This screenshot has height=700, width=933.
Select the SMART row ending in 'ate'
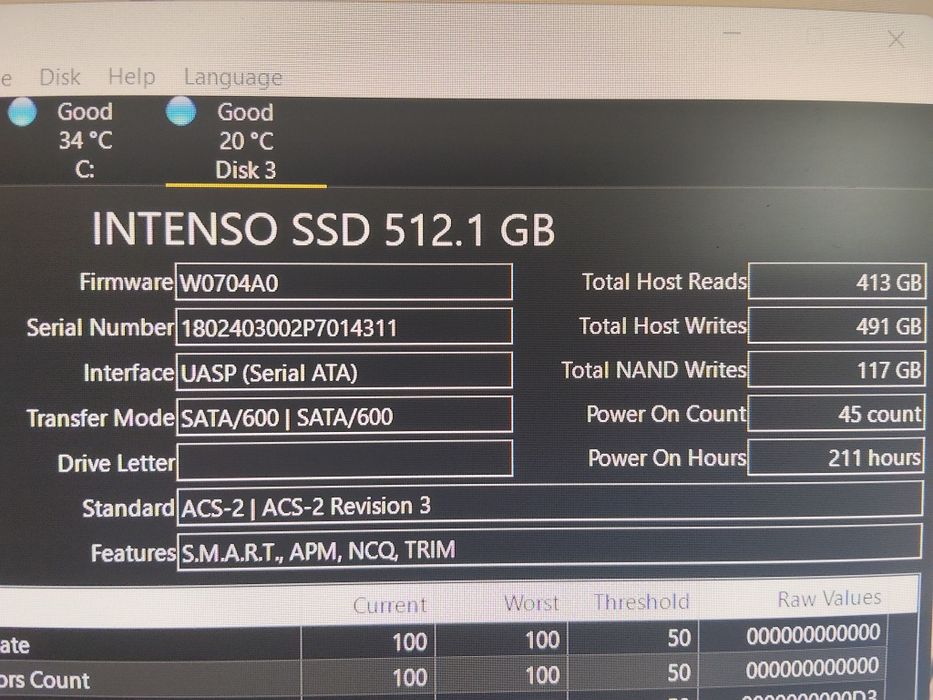pyautogui.click(x=443, y=642)
